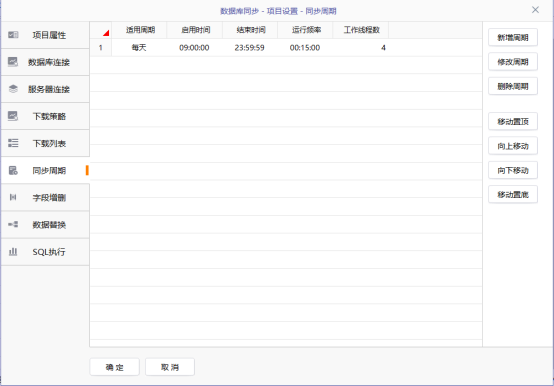Viewport: 554px width, 386px height.
Task: Switch to the 下载策略 tab
Action: [x=45, y=116]
